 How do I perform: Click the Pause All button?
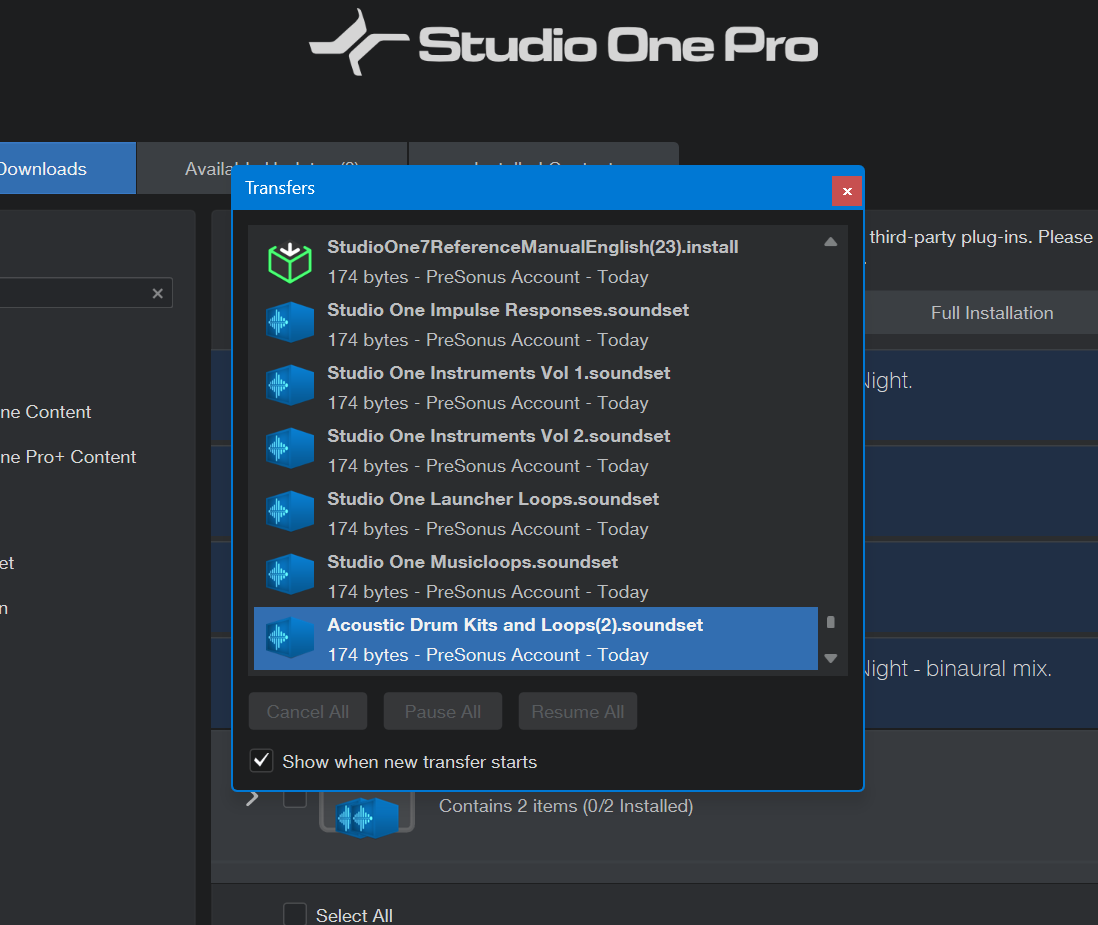click(x=443, y=711)
